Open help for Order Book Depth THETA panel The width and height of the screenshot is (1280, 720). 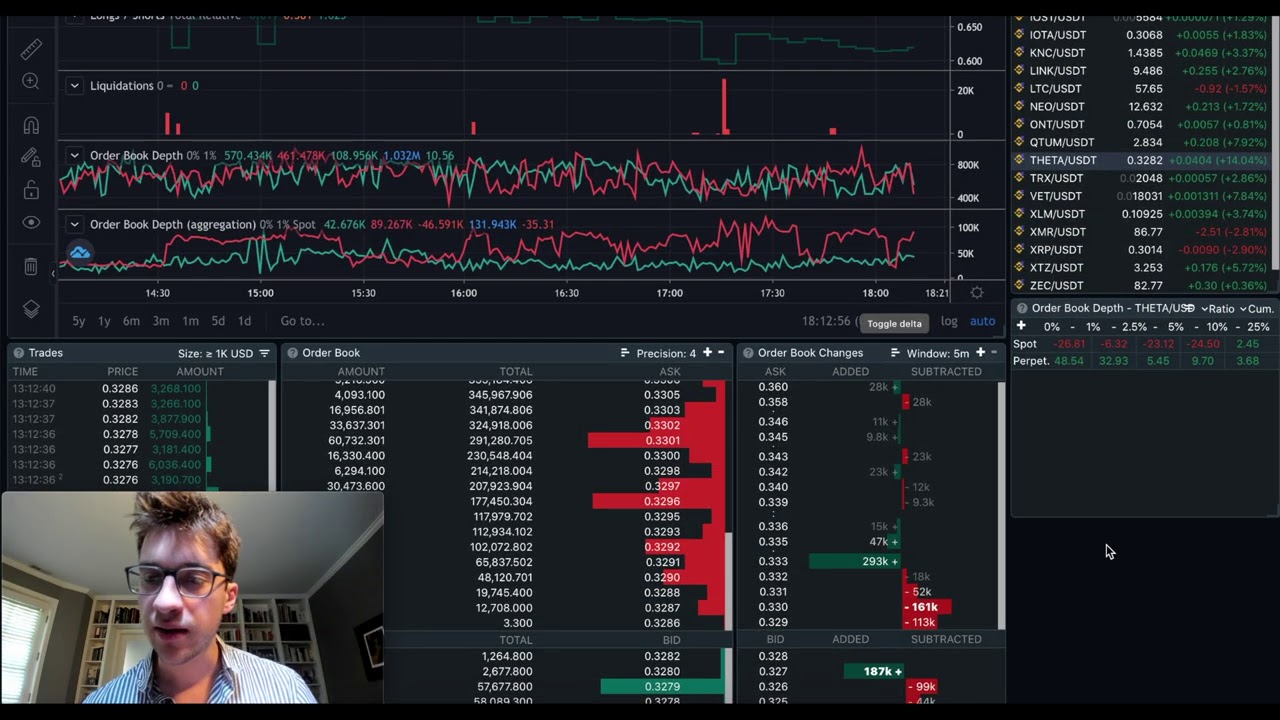click(1022, 308)
